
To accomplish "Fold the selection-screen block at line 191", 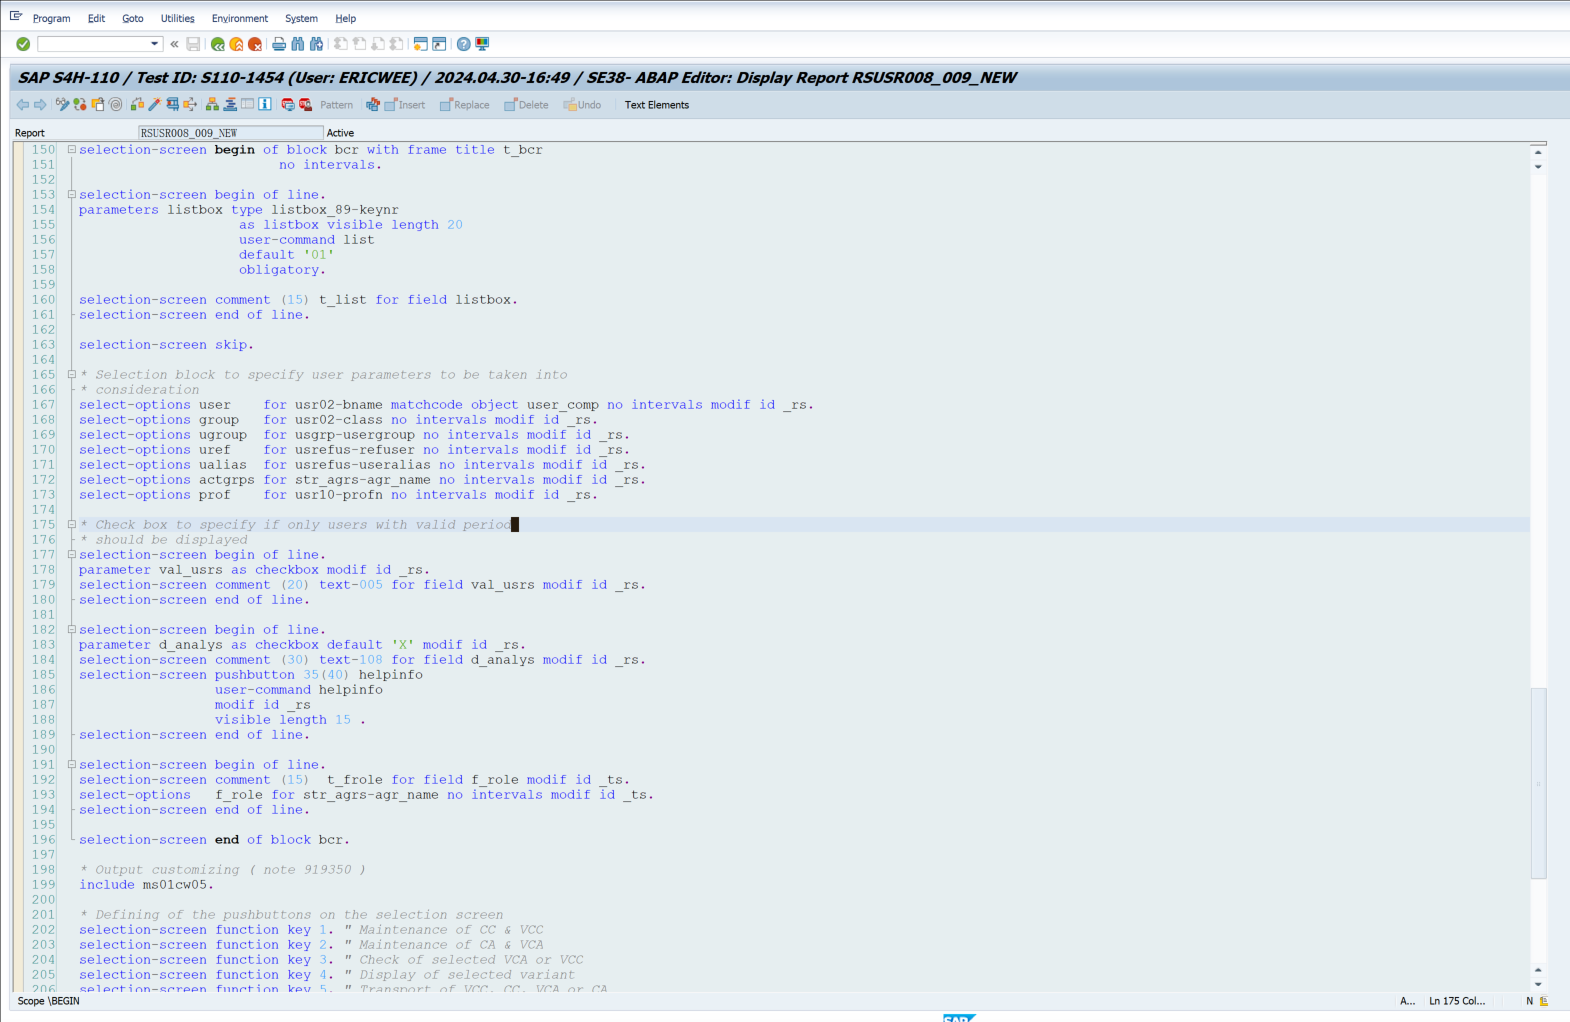I will (71, 765).
